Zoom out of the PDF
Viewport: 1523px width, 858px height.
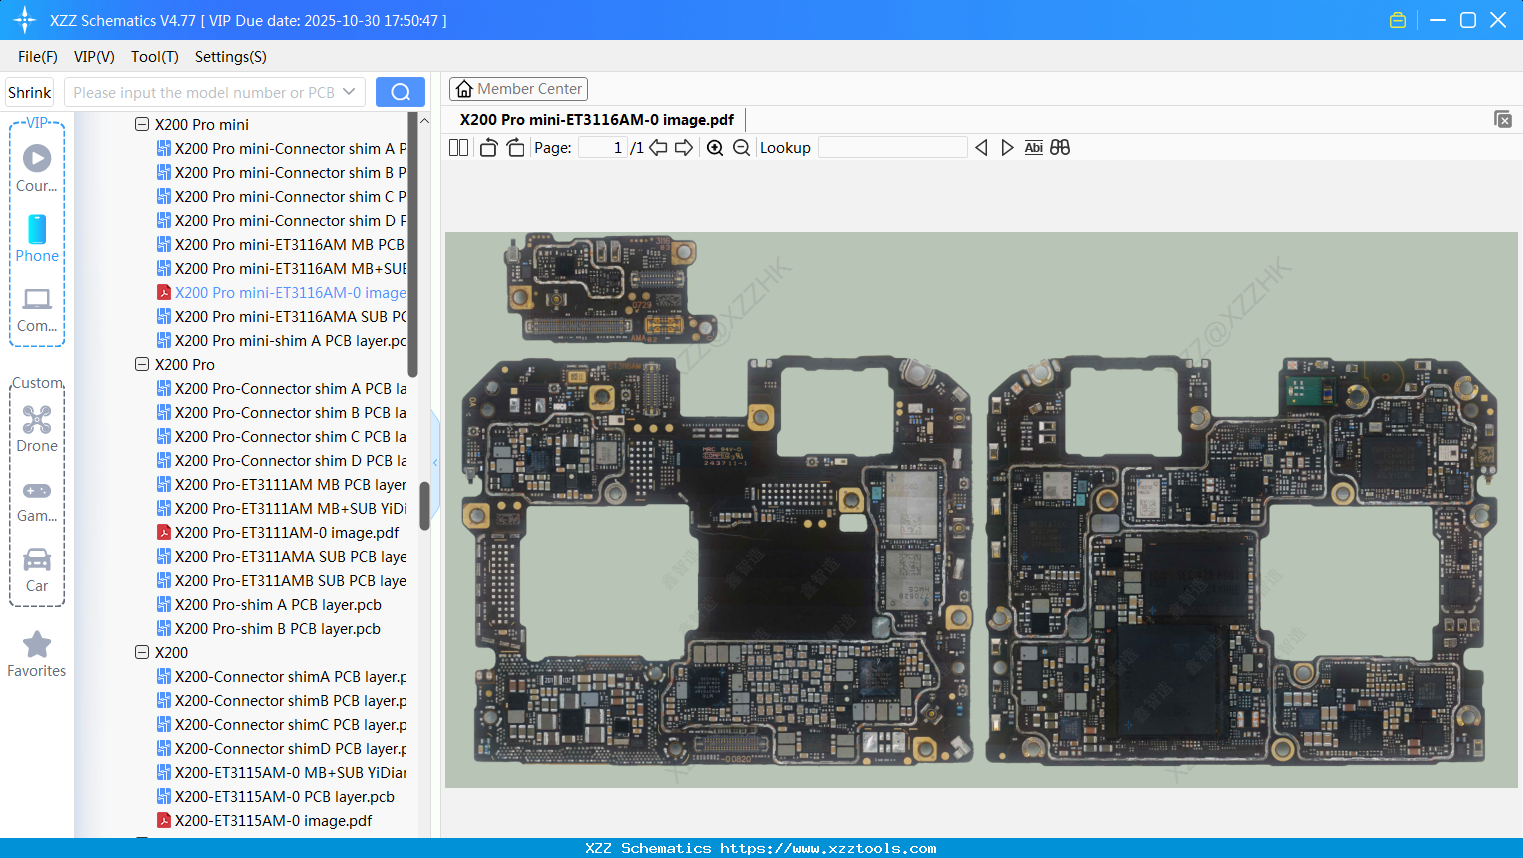741,148
